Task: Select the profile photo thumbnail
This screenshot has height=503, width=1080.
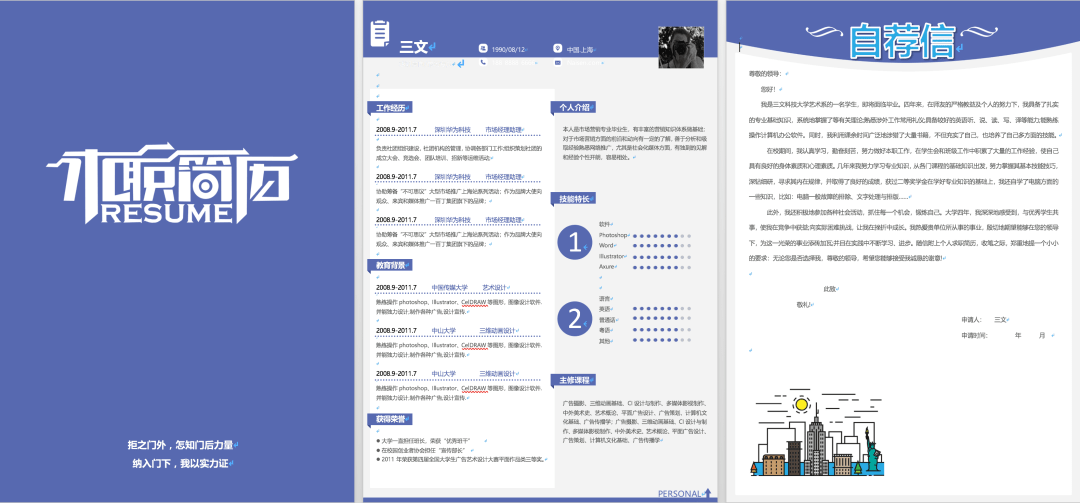Action: (681, 48)
